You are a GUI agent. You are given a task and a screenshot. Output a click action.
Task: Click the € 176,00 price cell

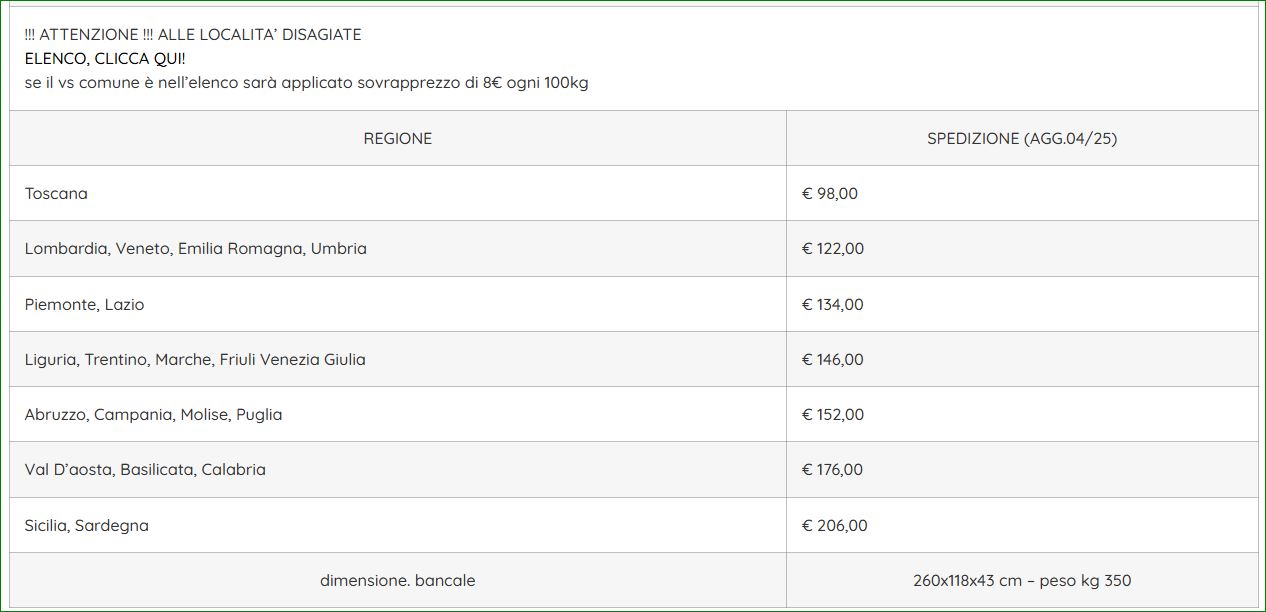tap(1022, 469)
